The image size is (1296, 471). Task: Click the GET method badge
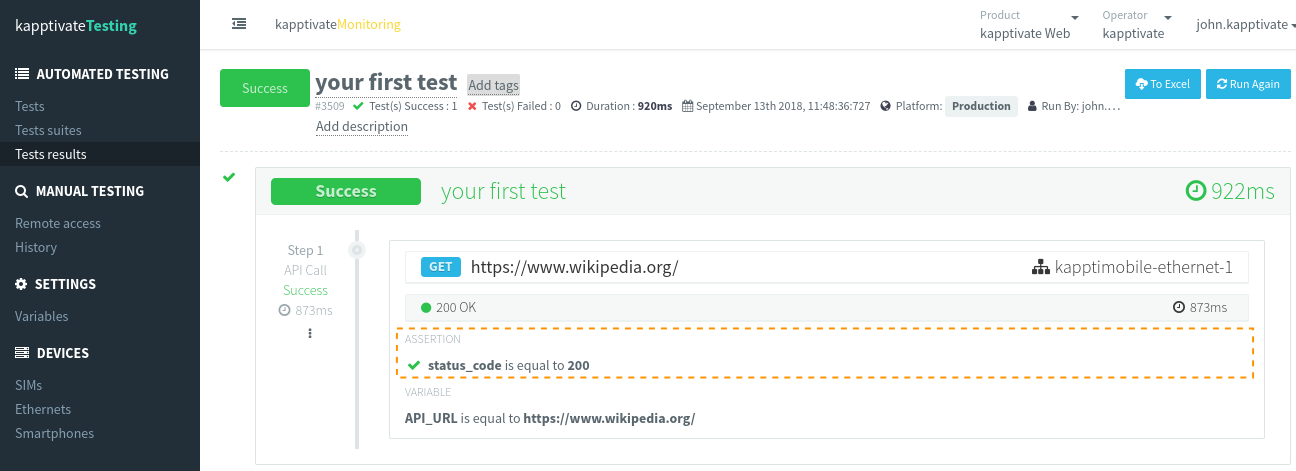[x=441, y=267]
